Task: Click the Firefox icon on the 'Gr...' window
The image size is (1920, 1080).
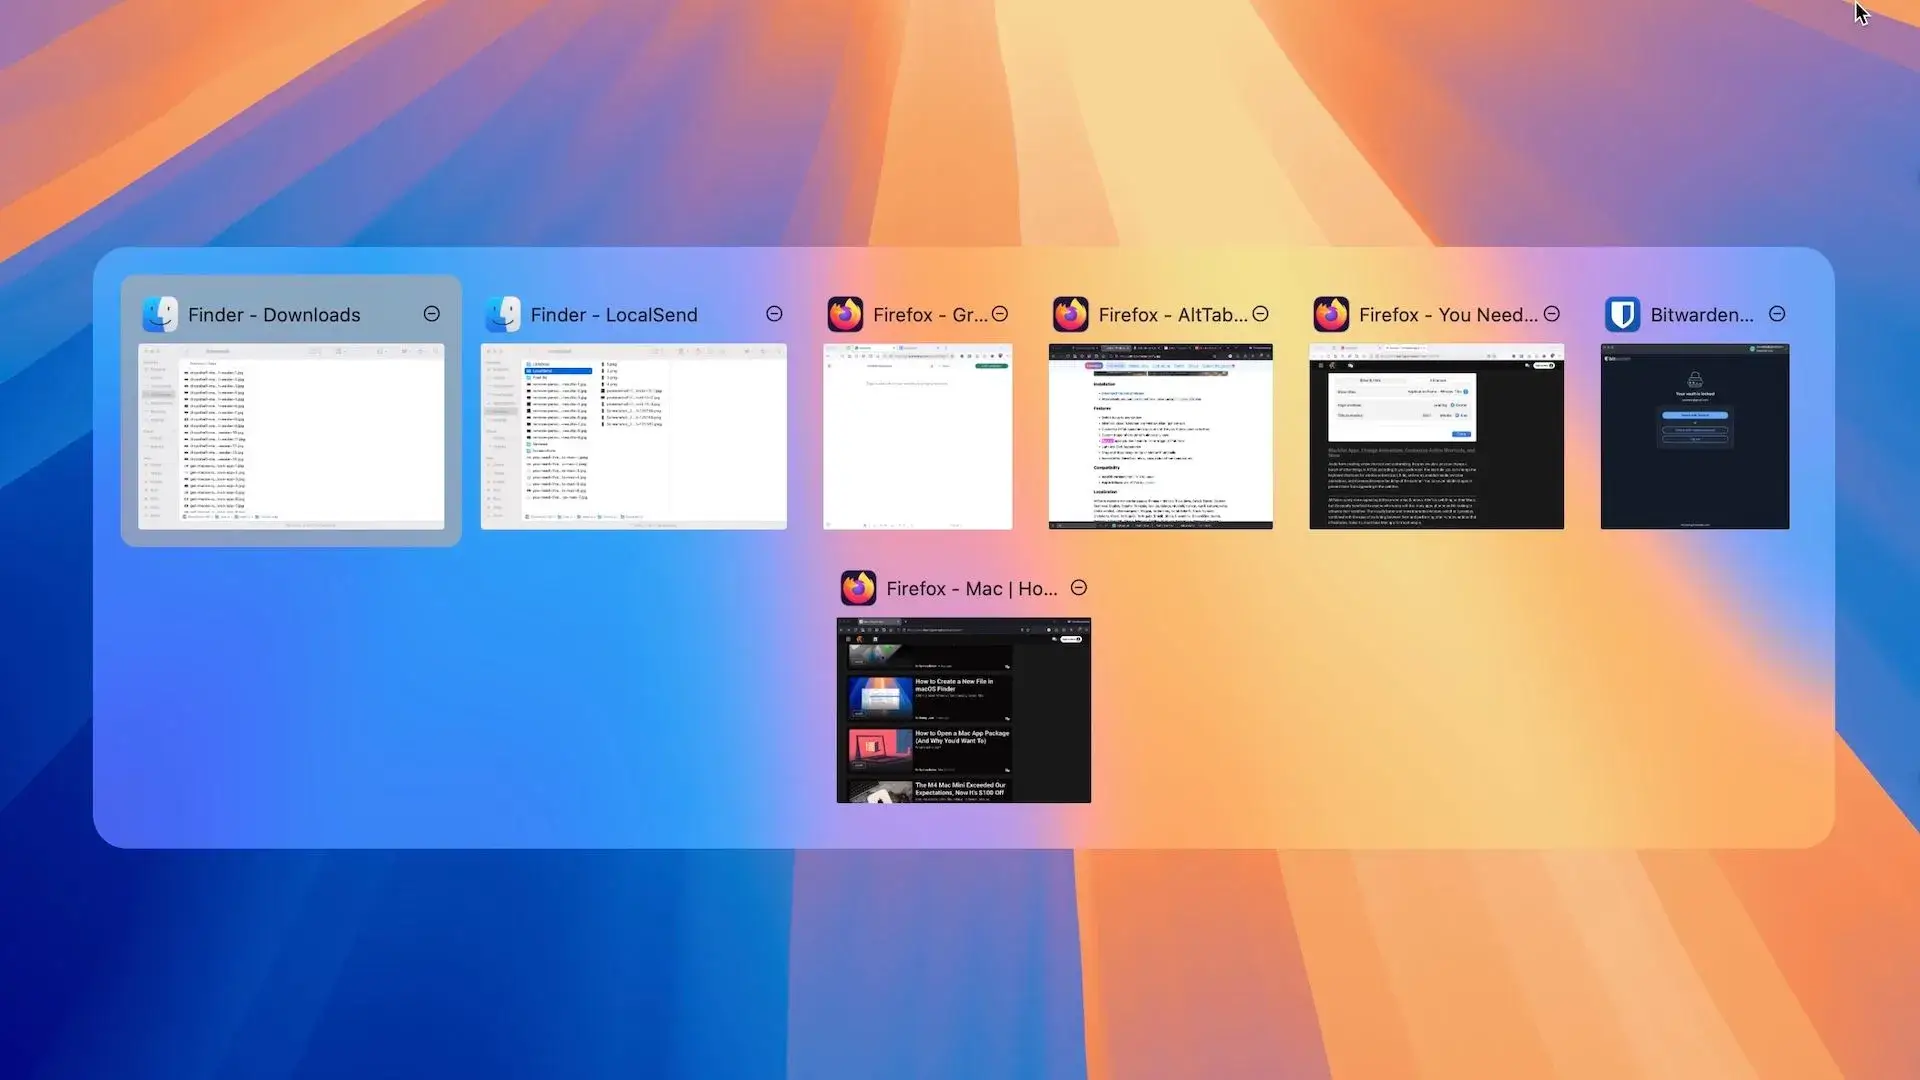Action: click(x=846, y=314)
